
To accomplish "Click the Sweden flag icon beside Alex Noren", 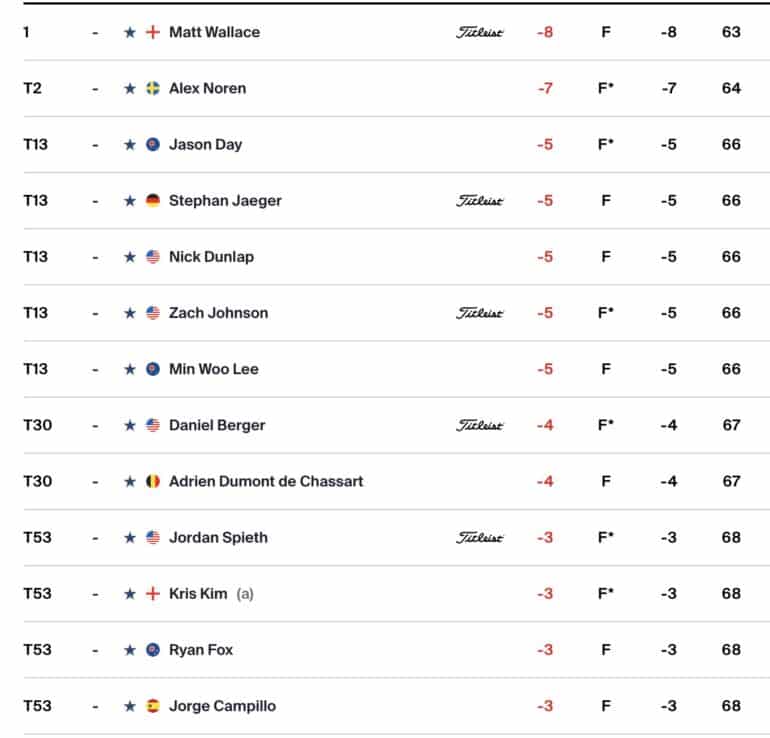I will [x=153, y=88].
